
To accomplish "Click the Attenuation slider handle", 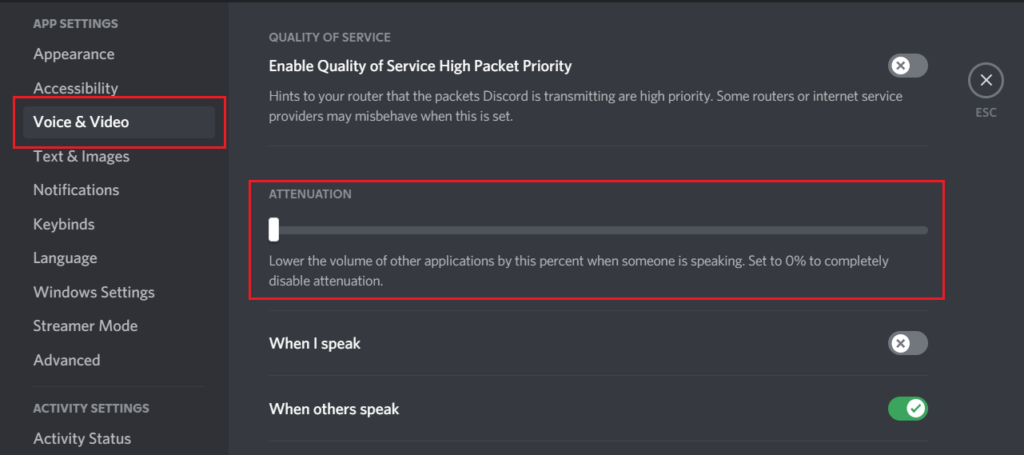I will 274,230.
